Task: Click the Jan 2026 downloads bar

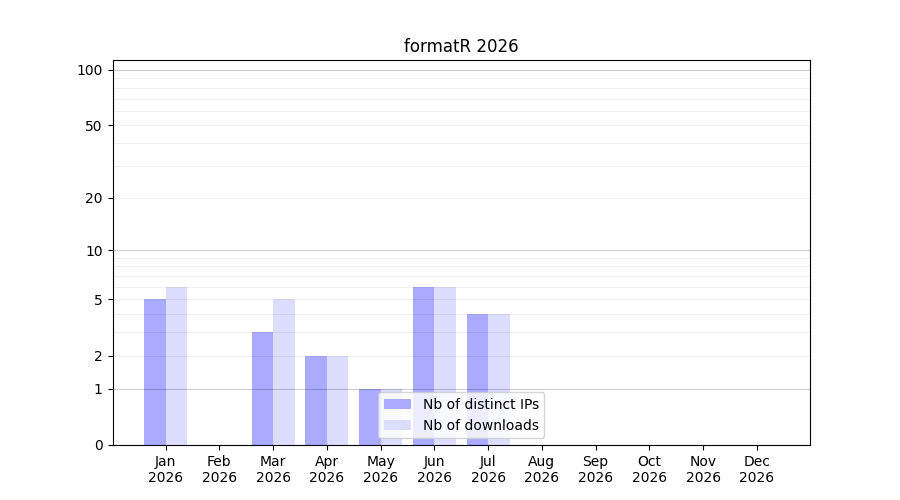Action: pyautogui.click(x=176, y=366)
